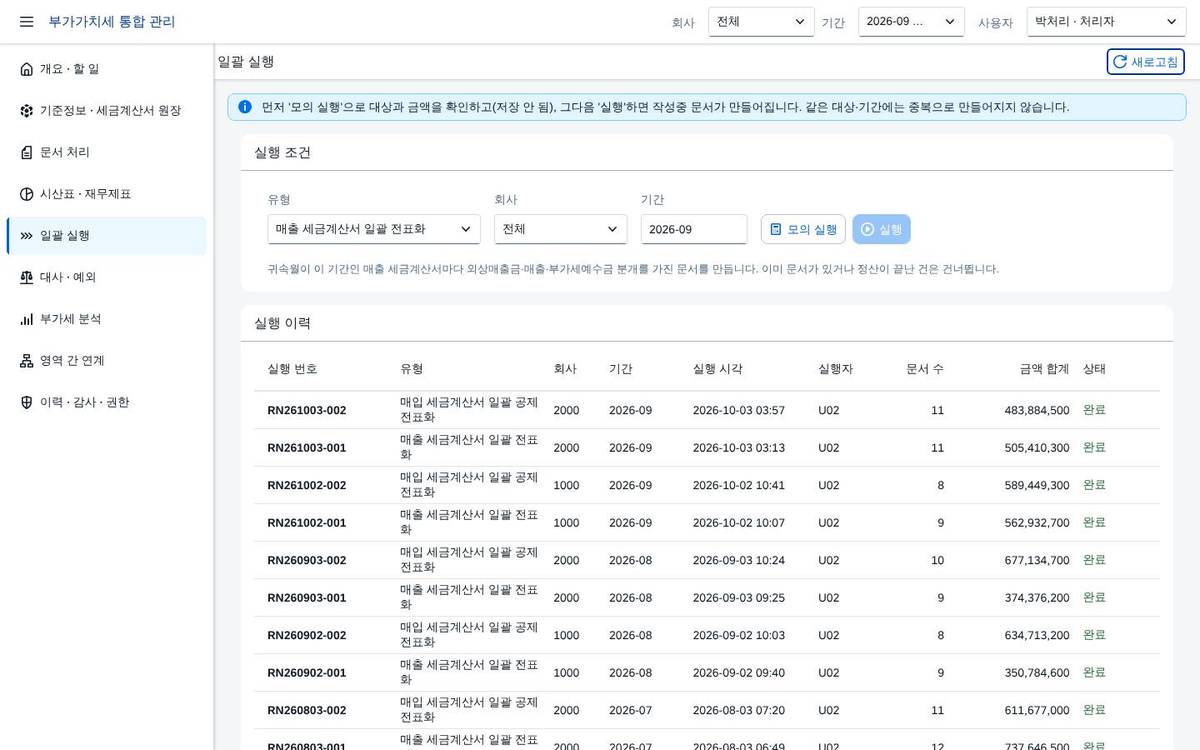Open the 유형 dropdown in 실행 조건

pos(374,229)
